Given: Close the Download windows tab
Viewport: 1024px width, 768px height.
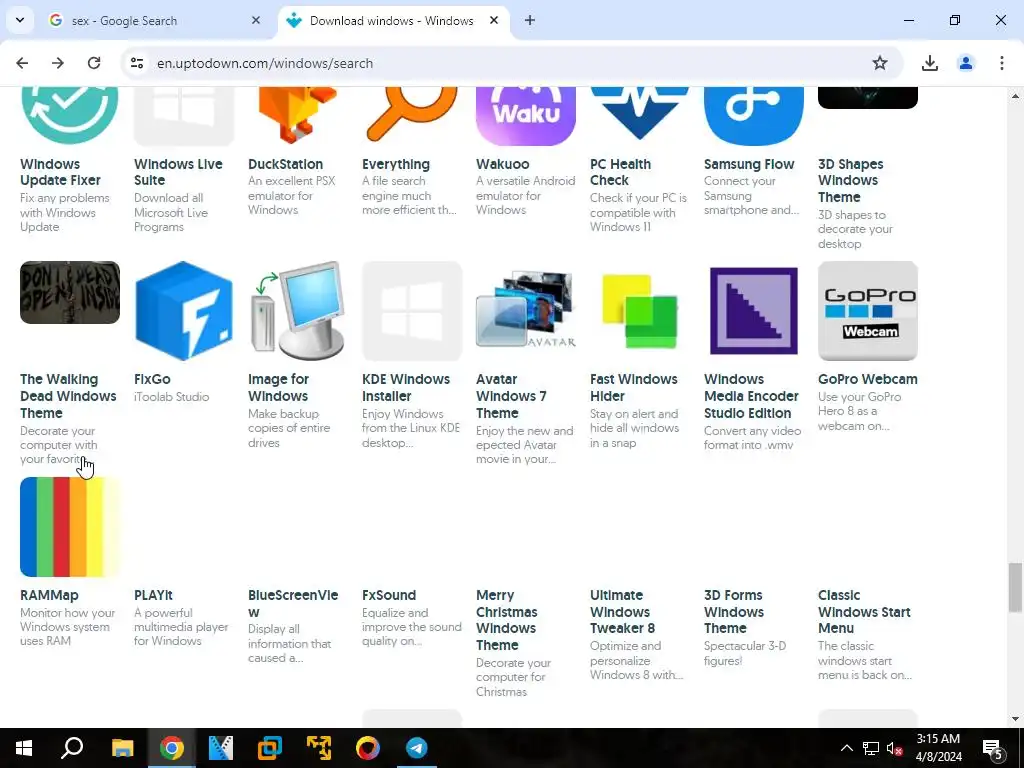Looking at the screenshot, I should [x=494, y=20].
